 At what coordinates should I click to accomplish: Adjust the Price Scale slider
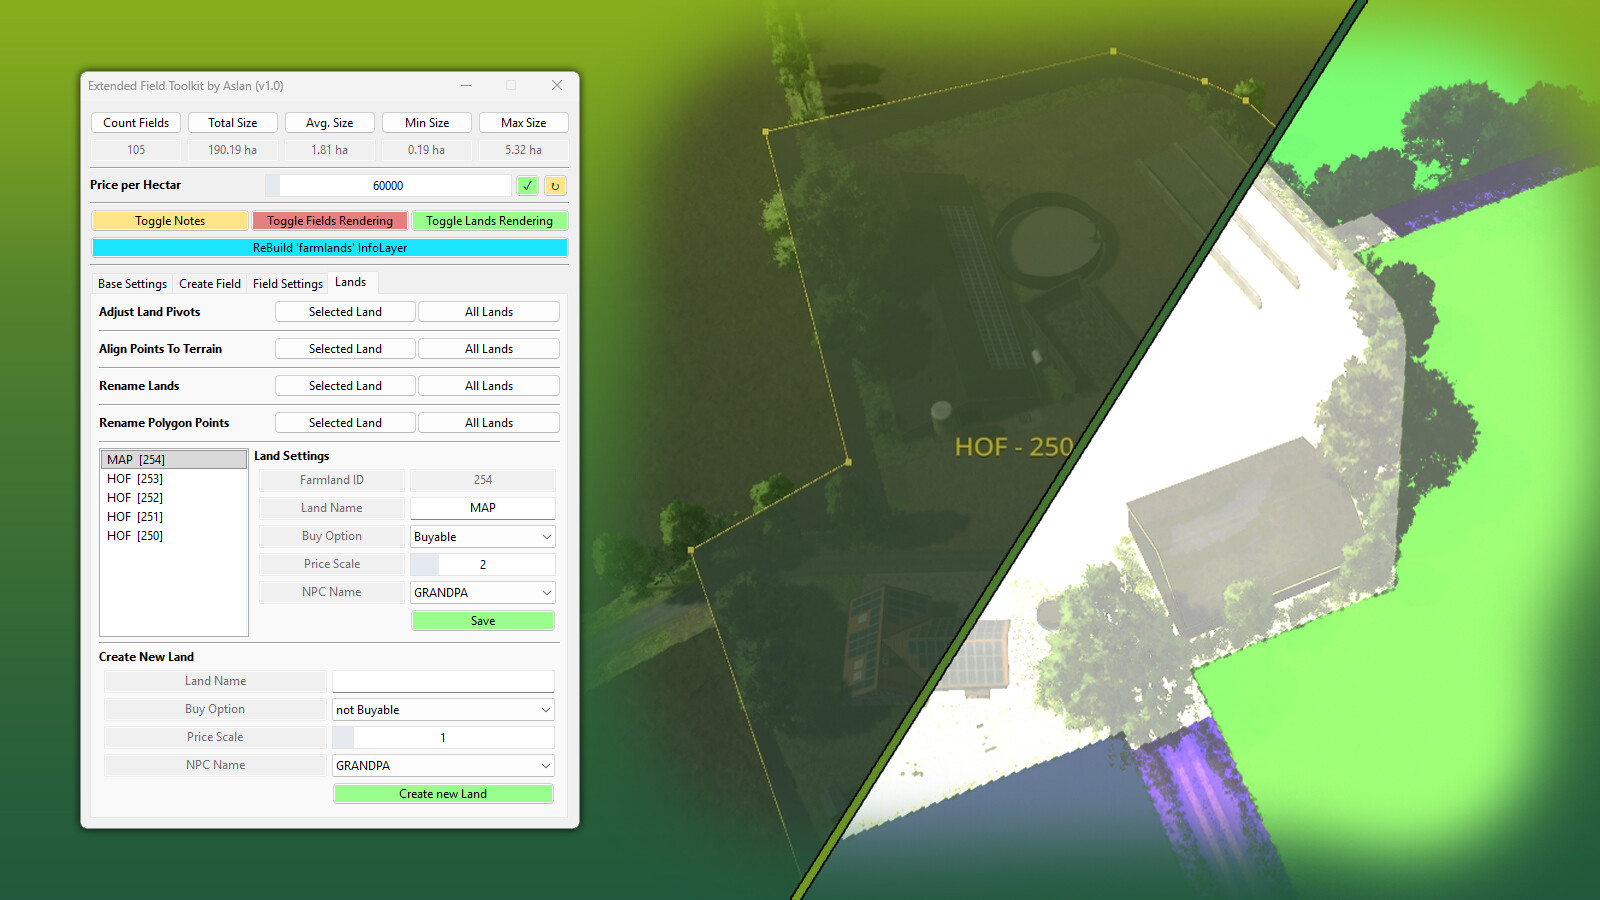(422, 563)
